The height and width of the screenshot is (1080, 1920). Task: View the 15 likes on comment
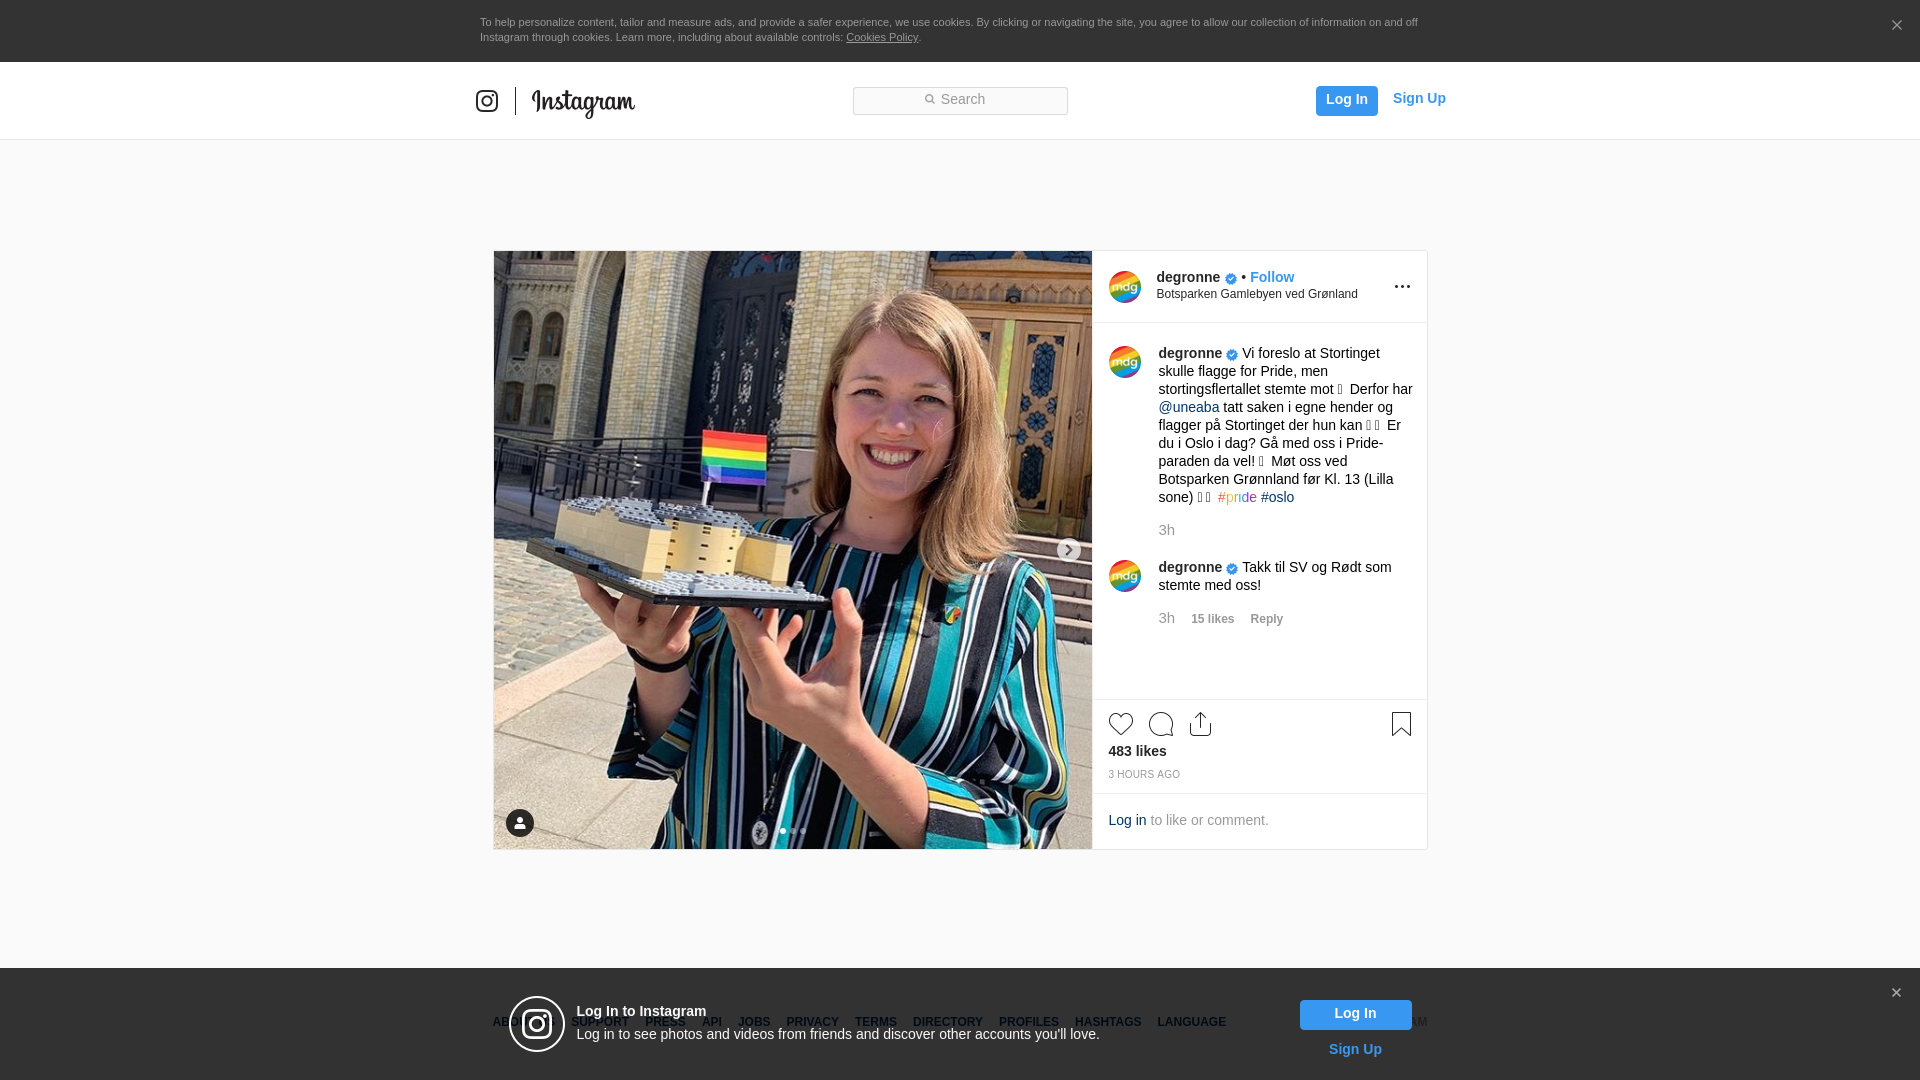(x=1212, y=619)
